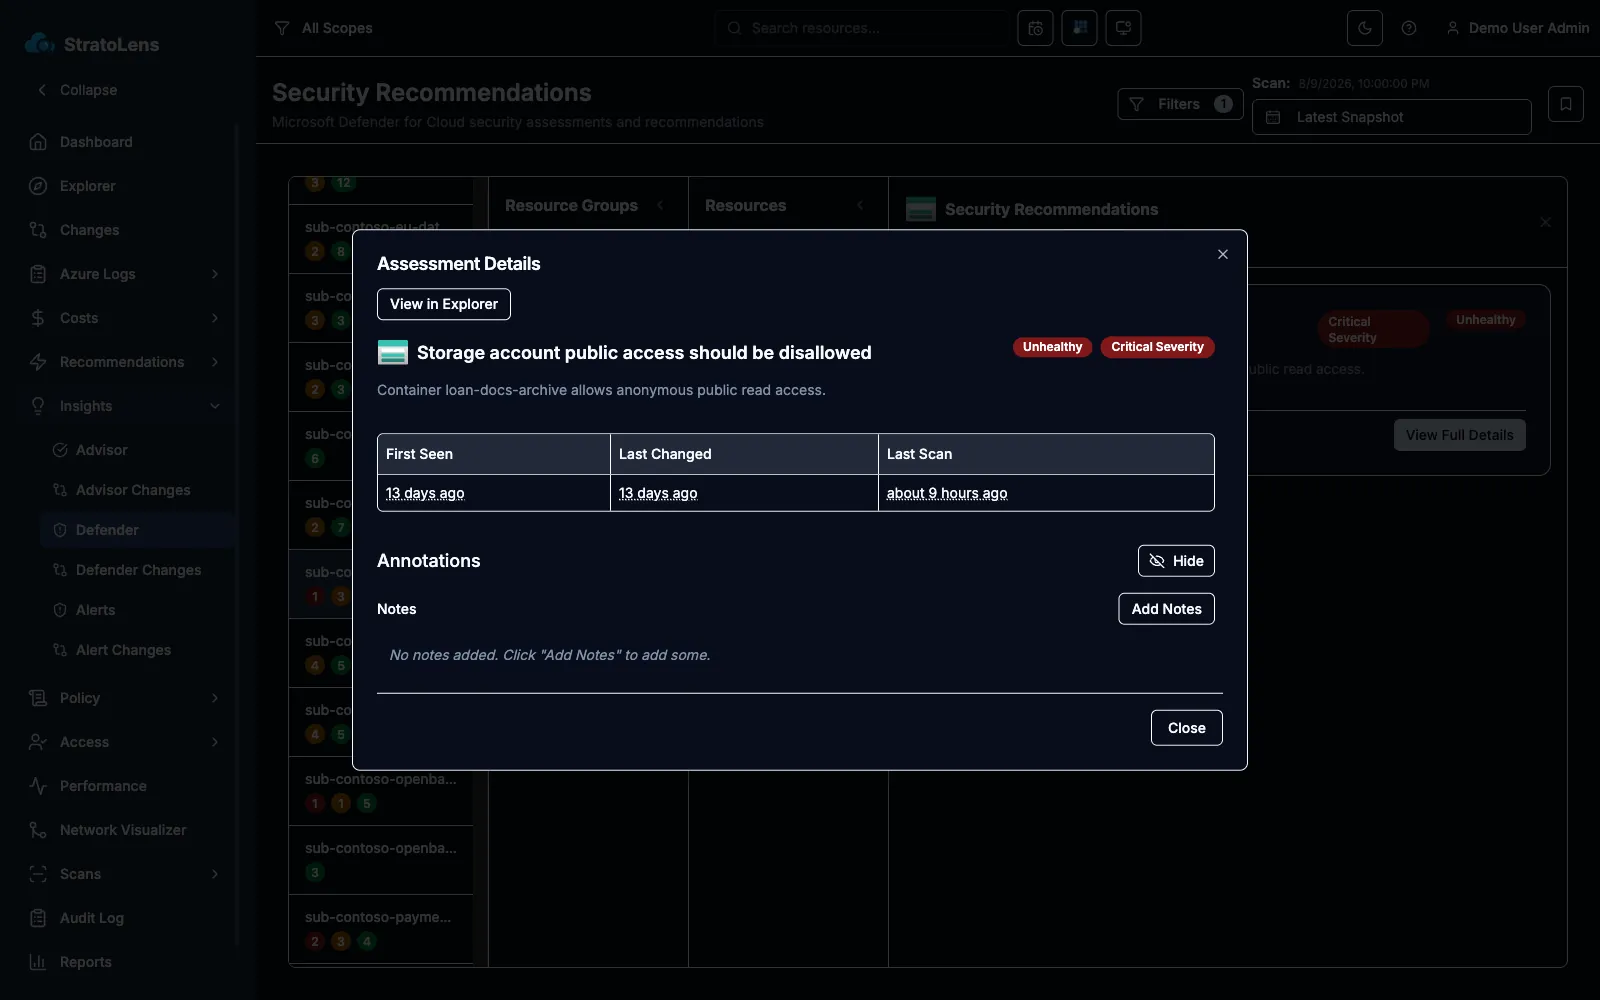Click the grid view toolbar icon
1600x1000 pixels.
click(1079, 28)
